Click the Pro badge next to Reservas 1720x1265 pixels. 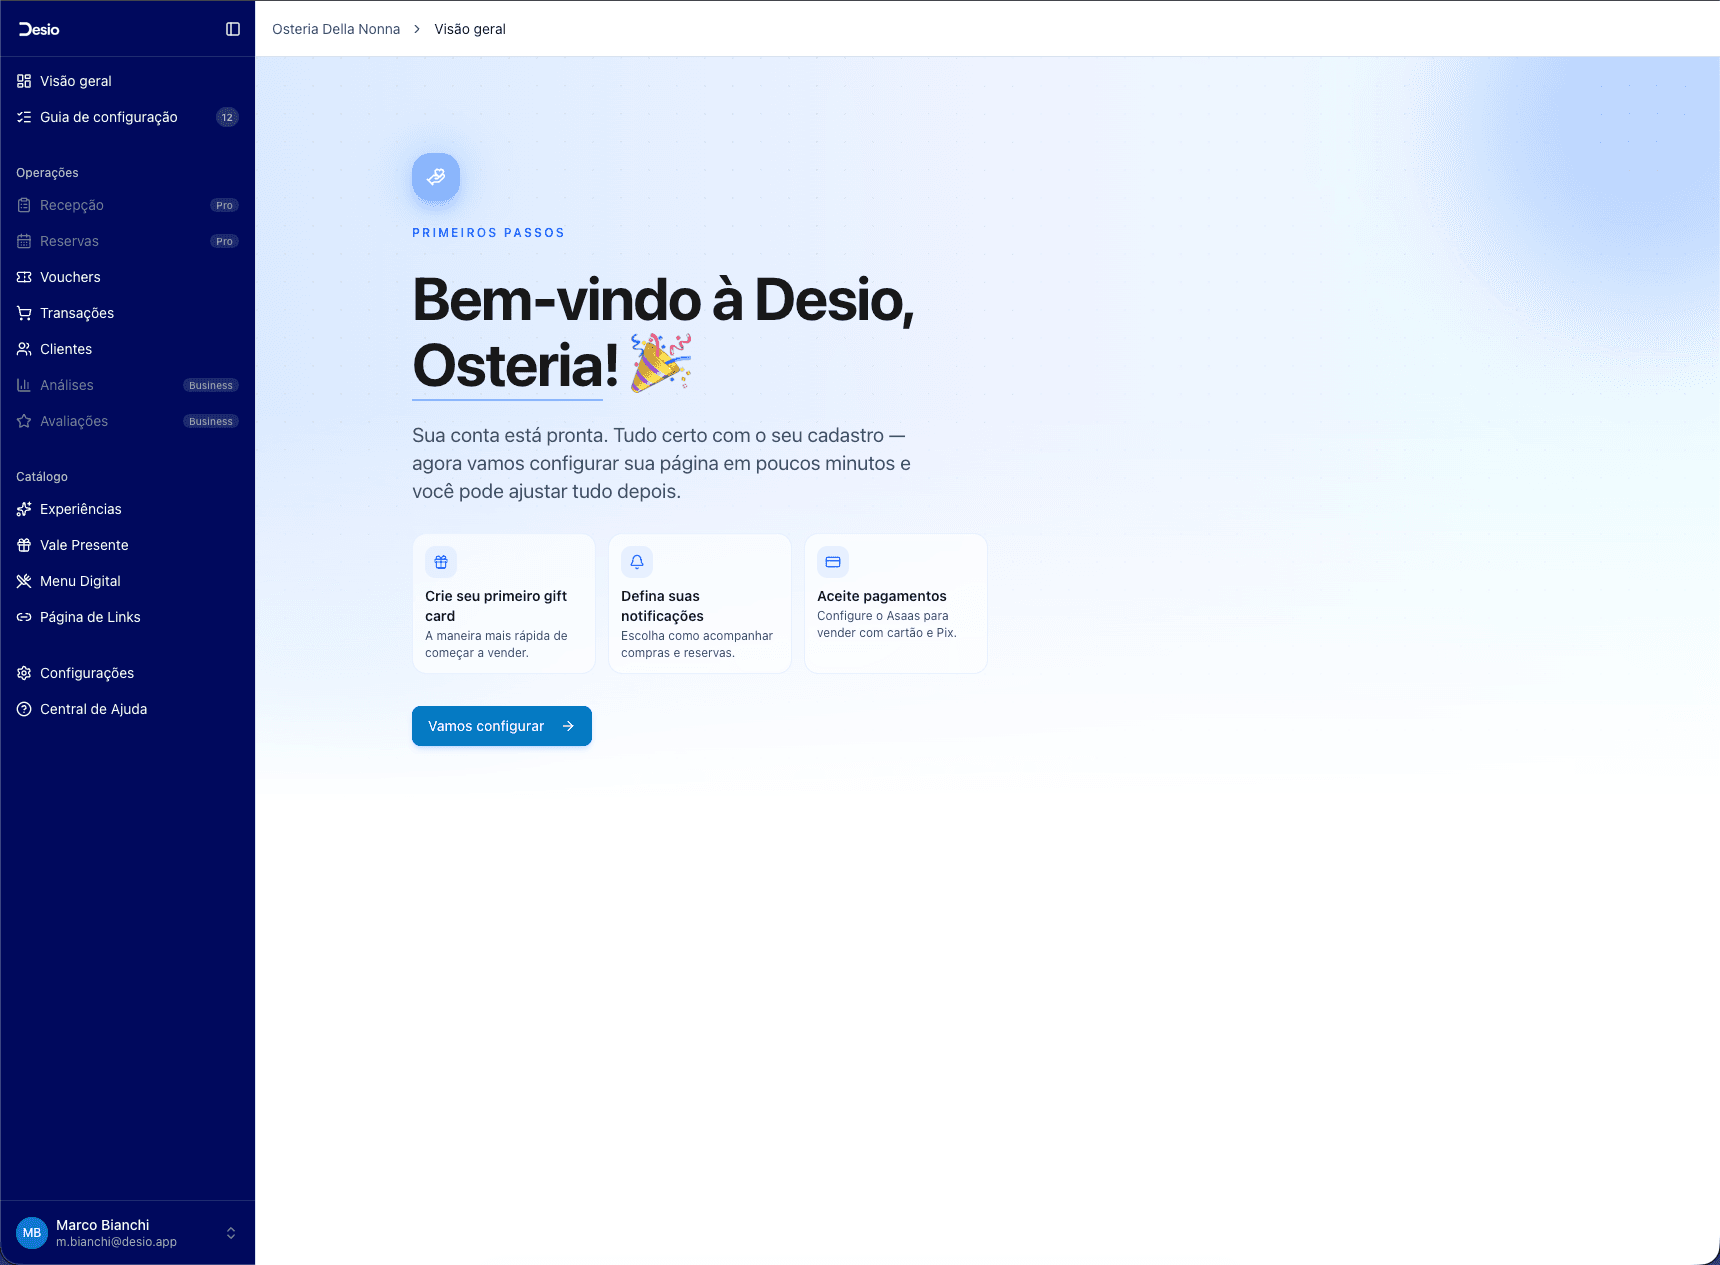[224, 241]
